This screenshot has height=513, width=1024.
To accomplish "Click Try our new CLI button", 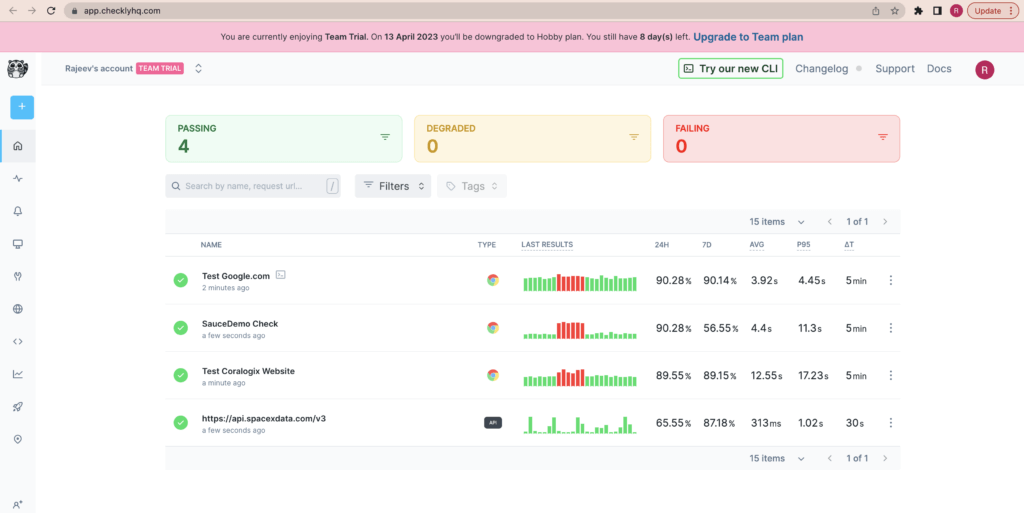I will click(730, 69).
